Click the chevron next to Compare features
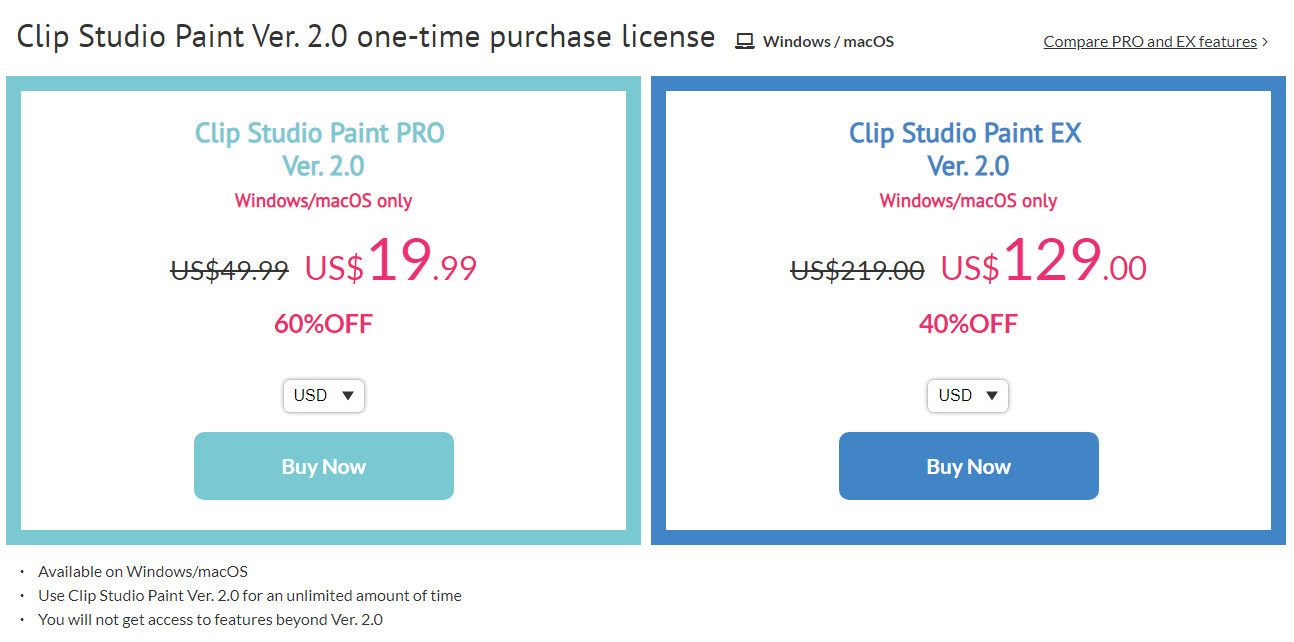 (1264, 41)
